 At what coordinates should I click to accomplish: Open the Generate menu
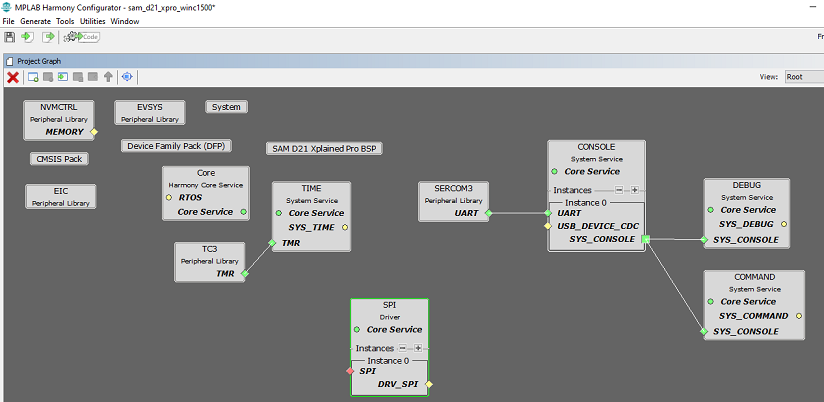coord(35,21)
